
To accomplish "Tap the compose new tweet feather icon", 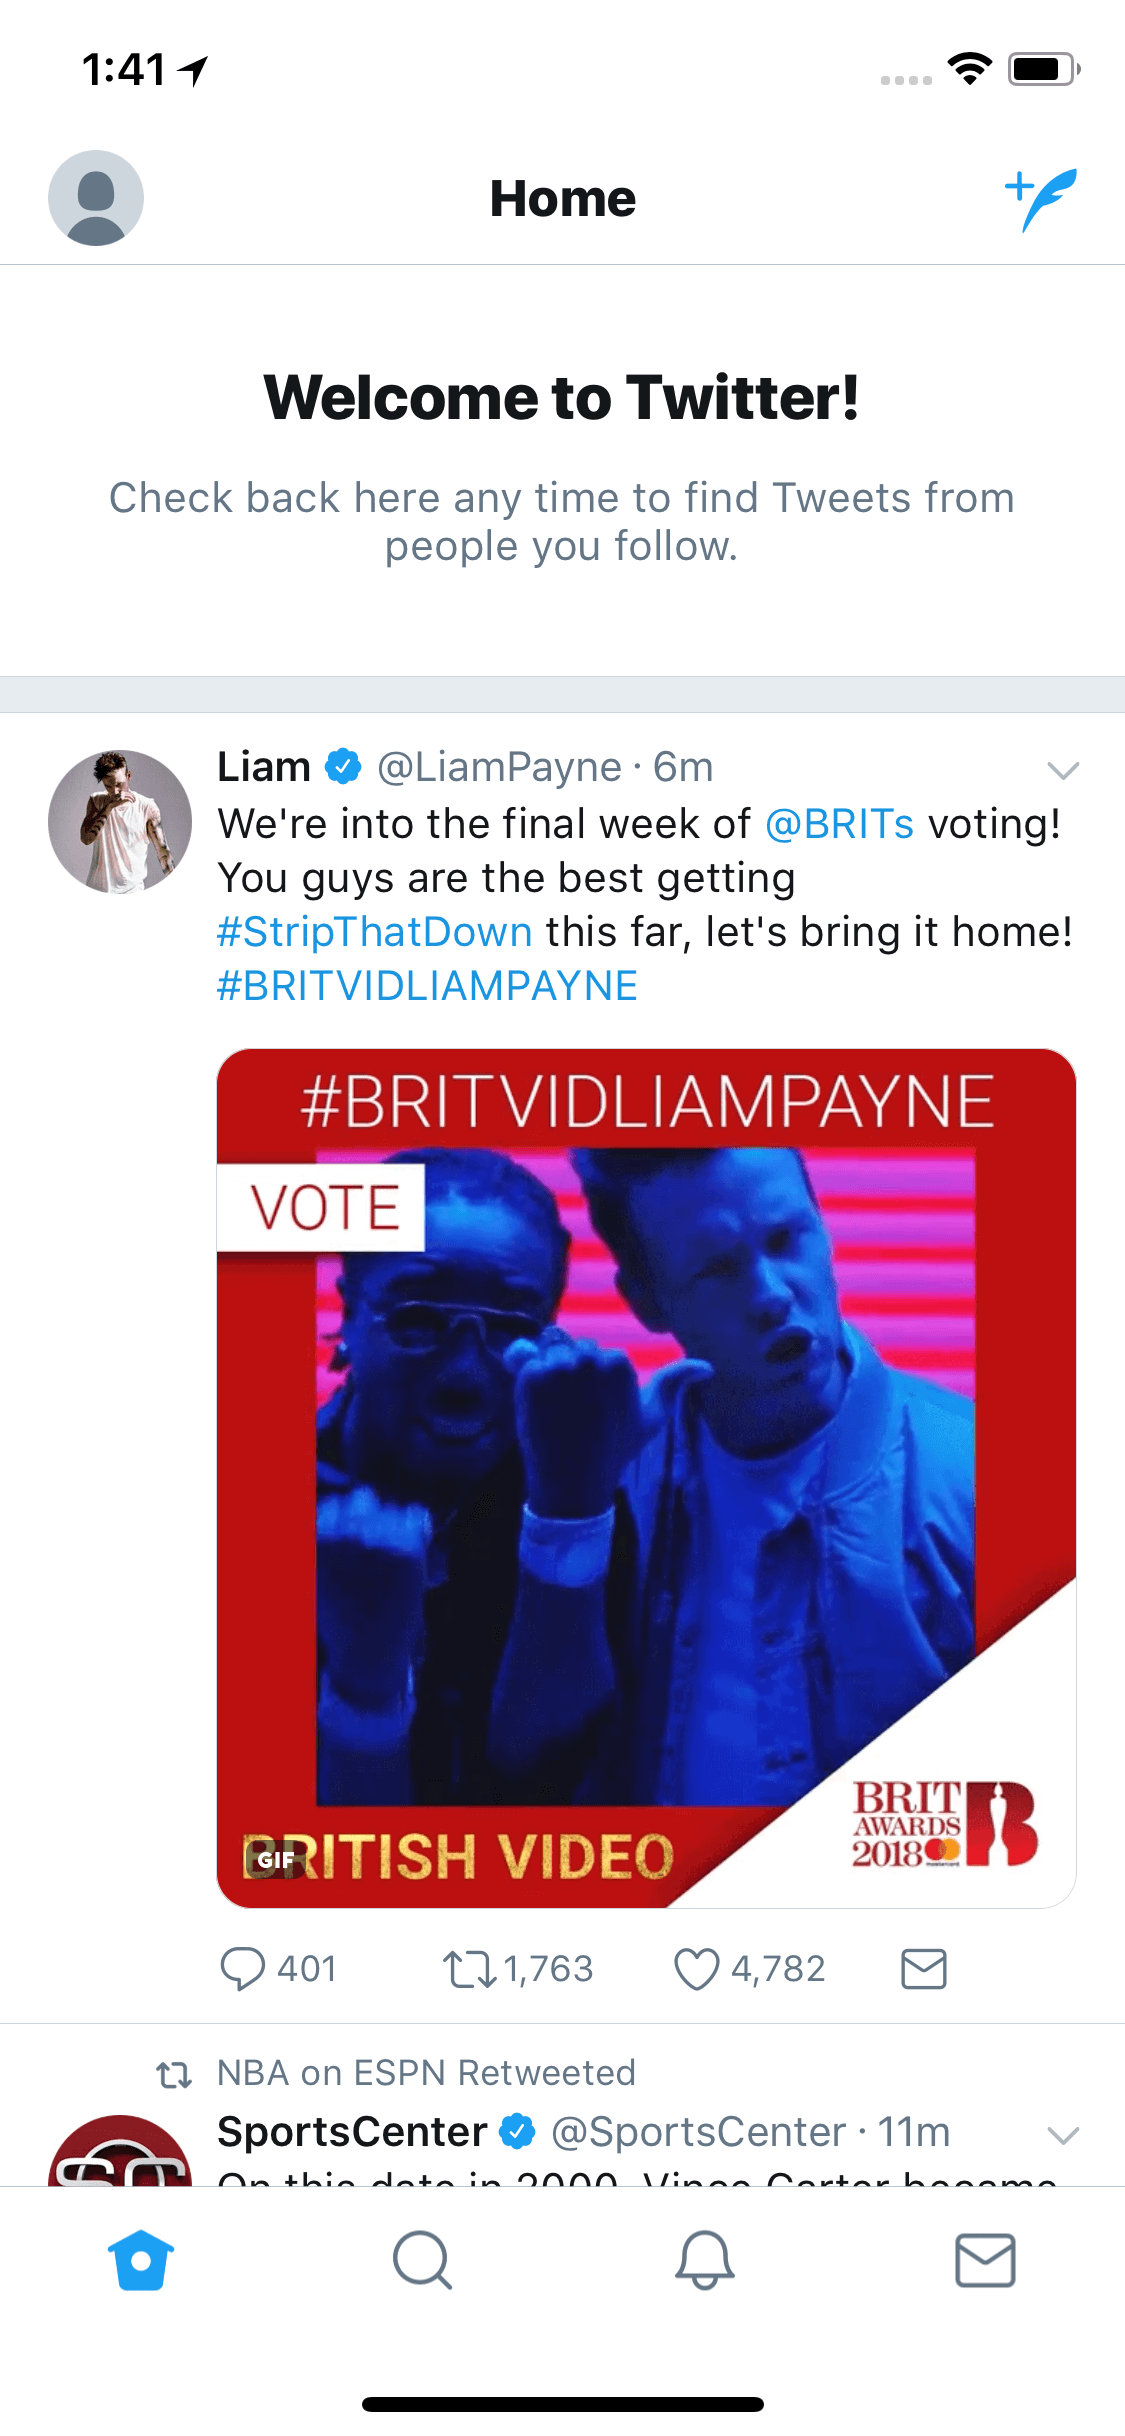I will (x=1041, y=199).
